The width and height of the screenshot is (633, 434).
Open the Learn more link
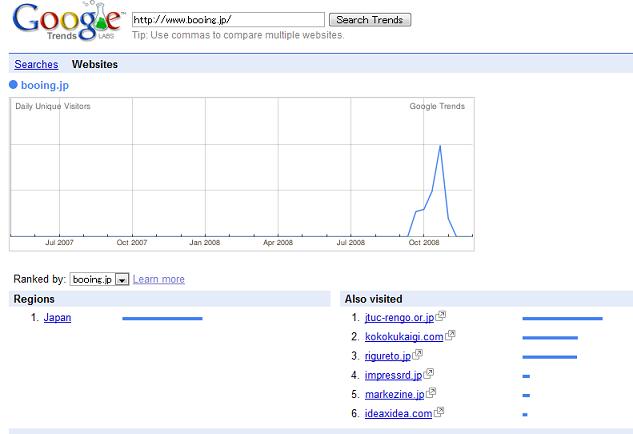tap(159, 279)
